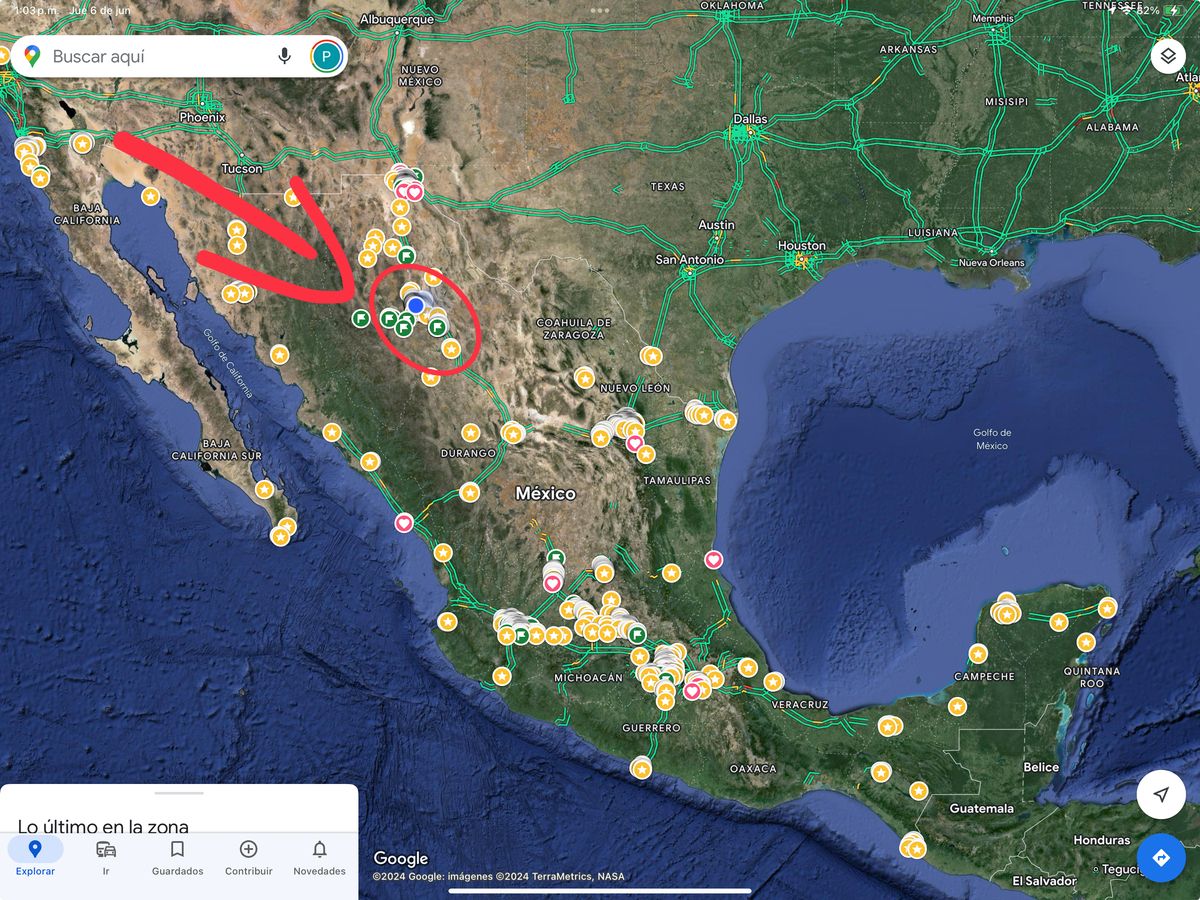Open Lo último en la zona panel

[103, 826]
